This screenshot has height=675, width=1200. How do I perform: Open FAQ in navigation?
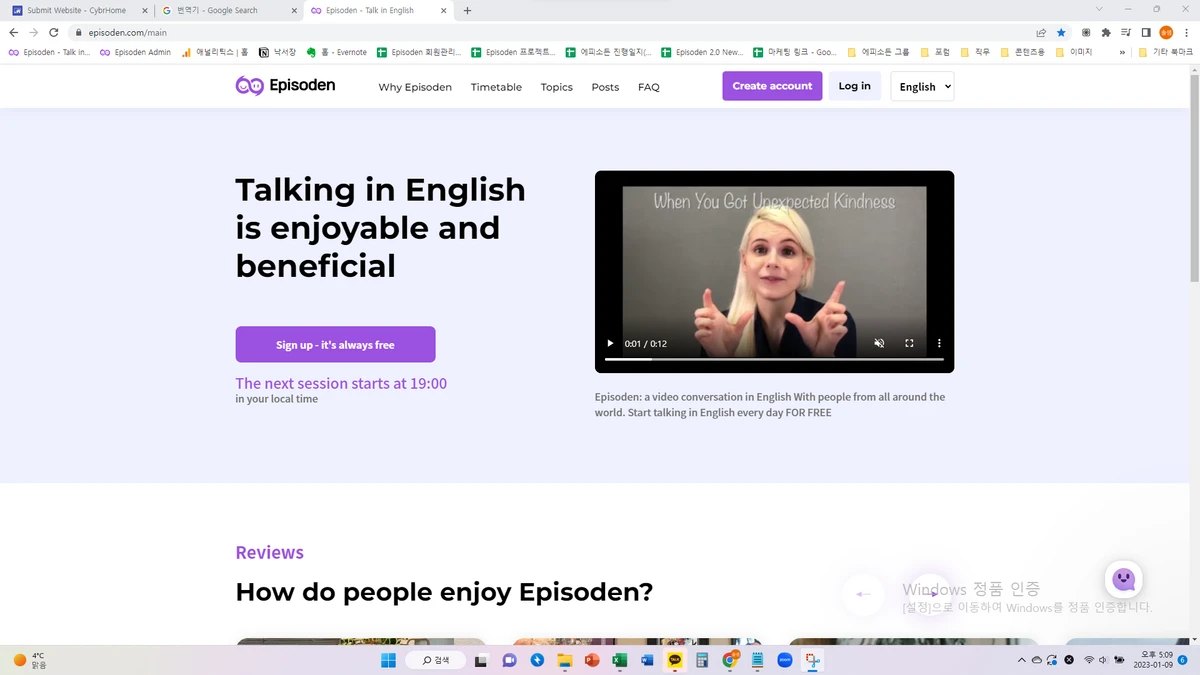click(x=649, y=87)
